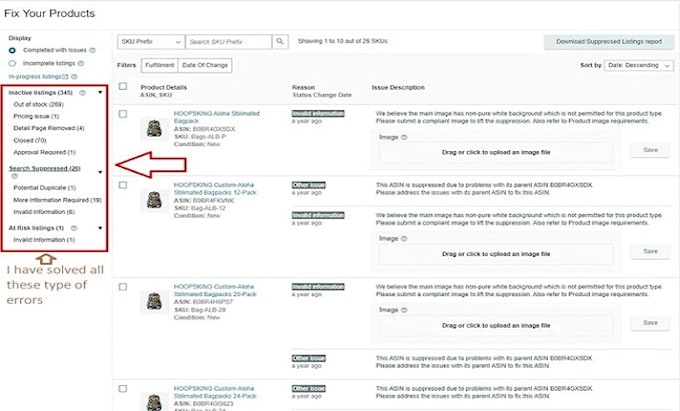680x411 pixels.
Task: Click product thumbnail for Bag-ALB-P
Action: [x=154, y=129]
